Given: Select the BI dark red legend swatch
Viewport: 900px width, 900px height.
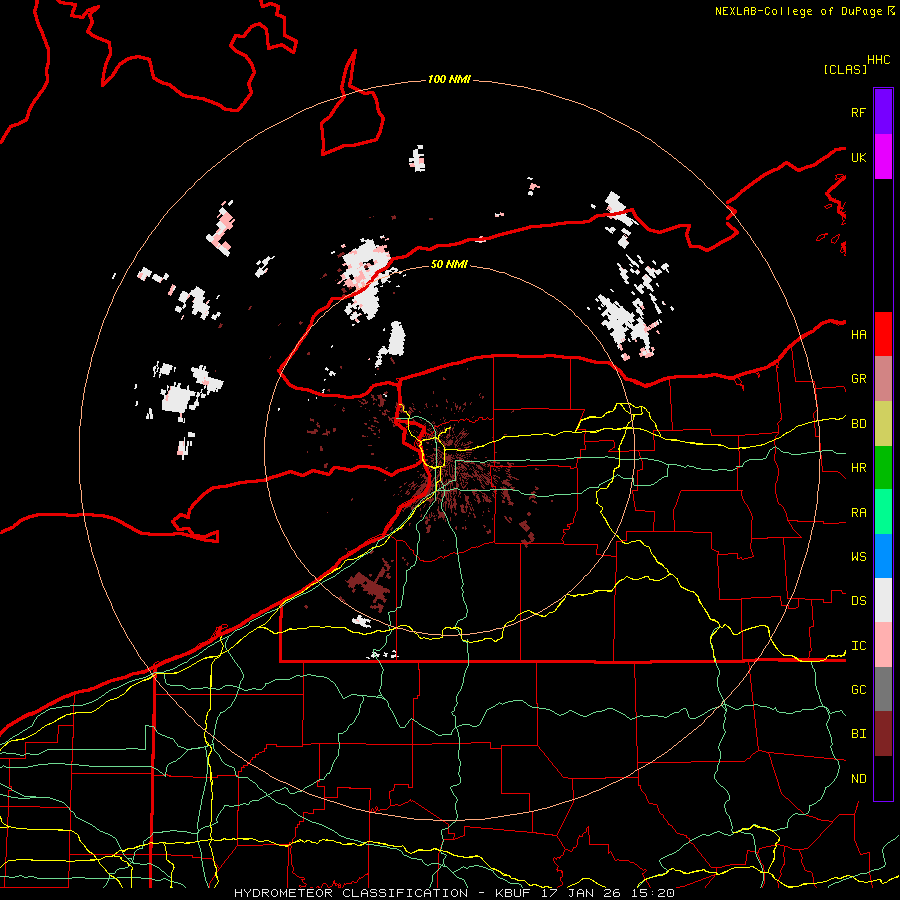Looking at the screenshot, I should point(883,734).
